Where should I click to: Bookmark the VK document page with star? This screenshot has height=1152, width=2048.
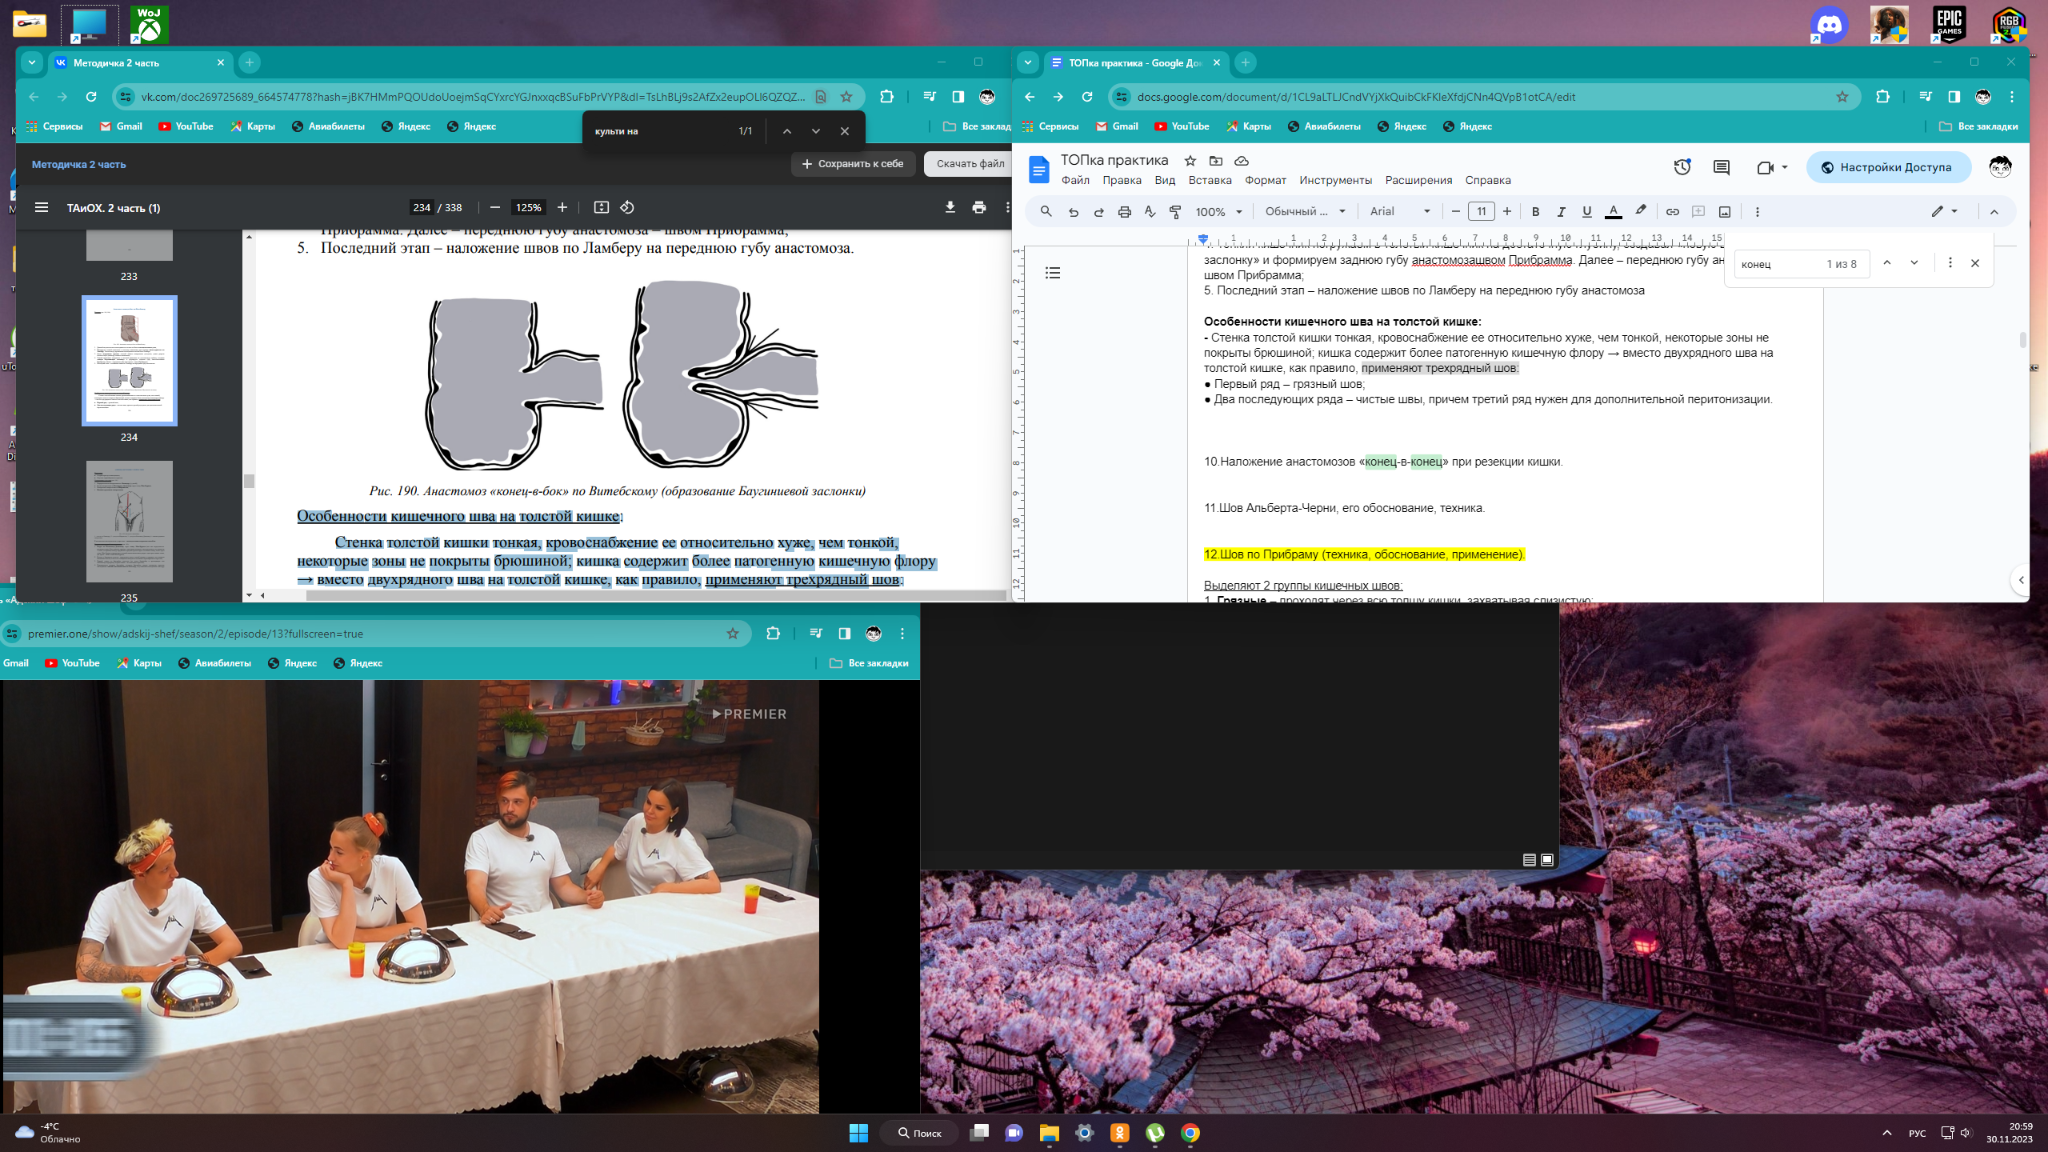(x=846, y=97)
